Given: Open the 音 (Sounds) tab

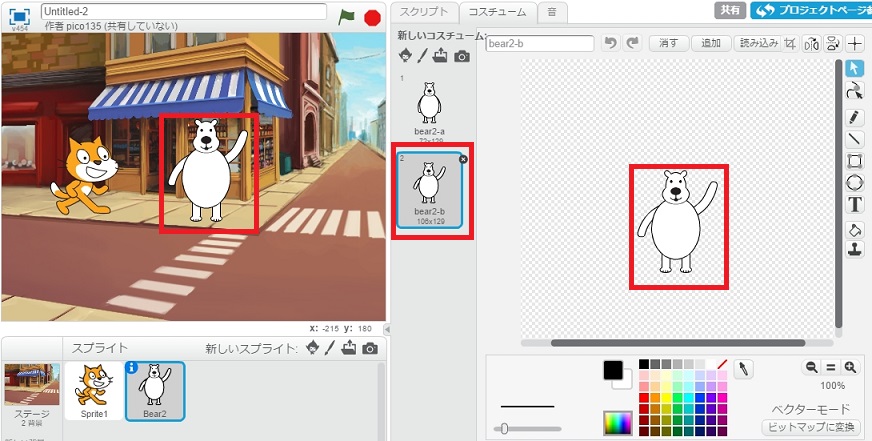Looking at the screenshot, I should point(552,11).
